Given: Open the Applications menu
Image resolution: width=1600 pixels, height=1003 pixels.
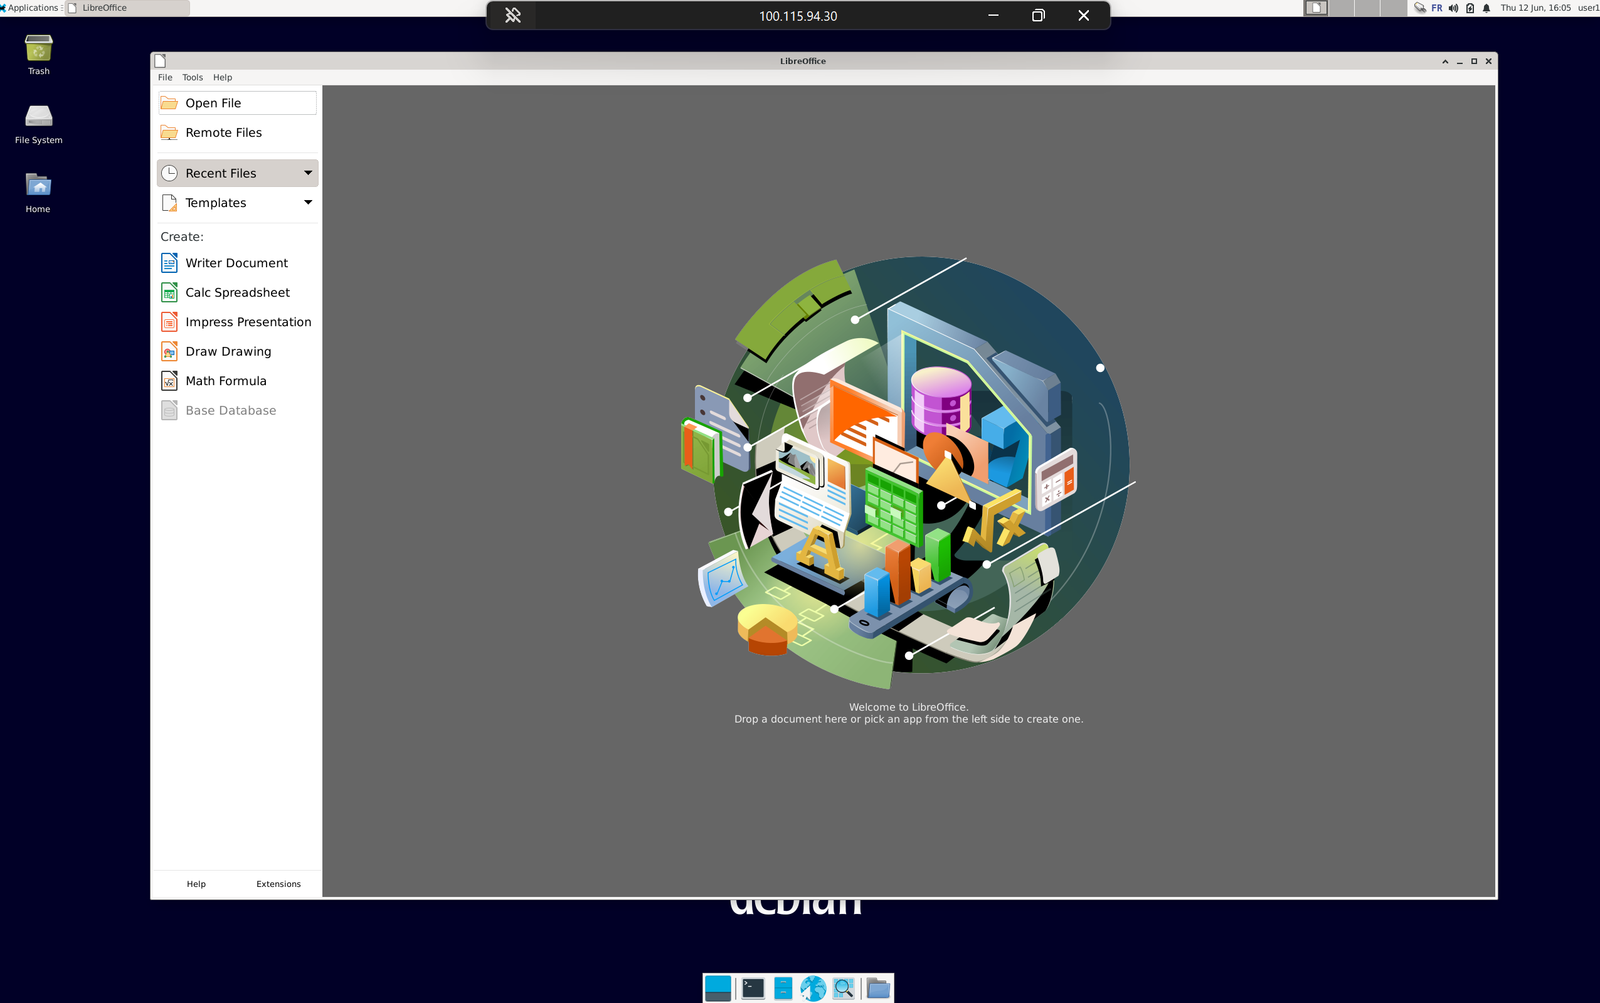Looking at the screenshot, I should tap(30, 7).
